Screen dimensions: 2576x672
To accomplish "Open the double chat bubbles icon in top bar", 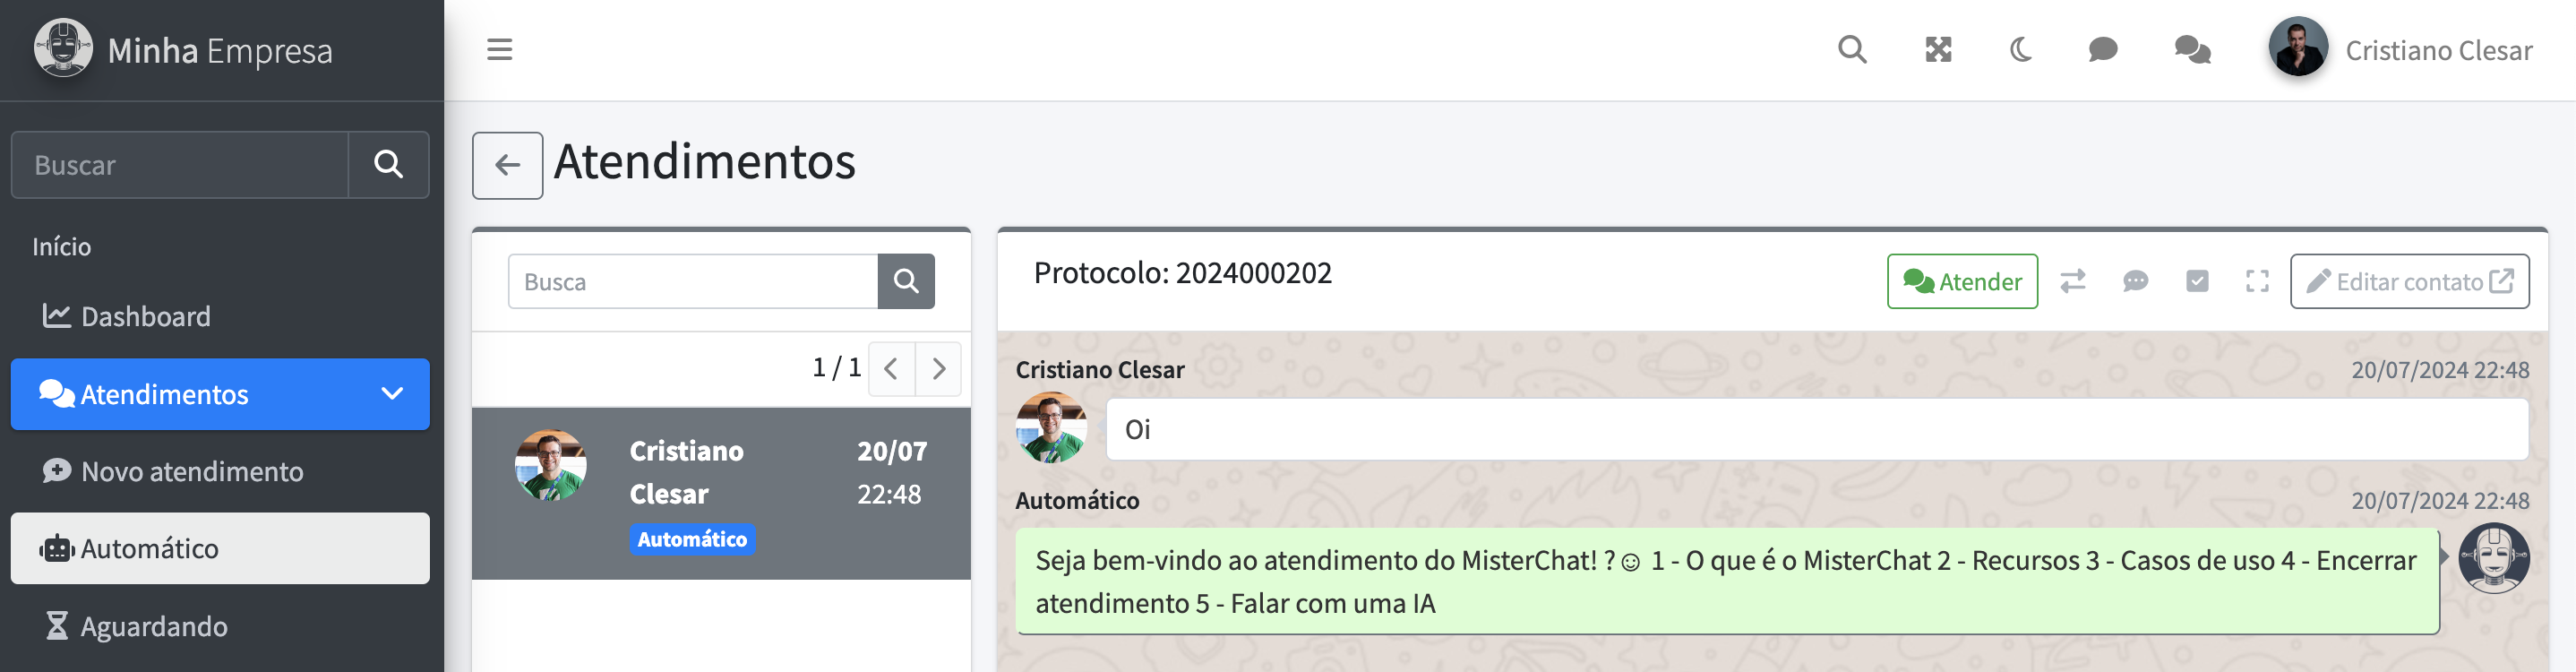I will [2192, 50].
